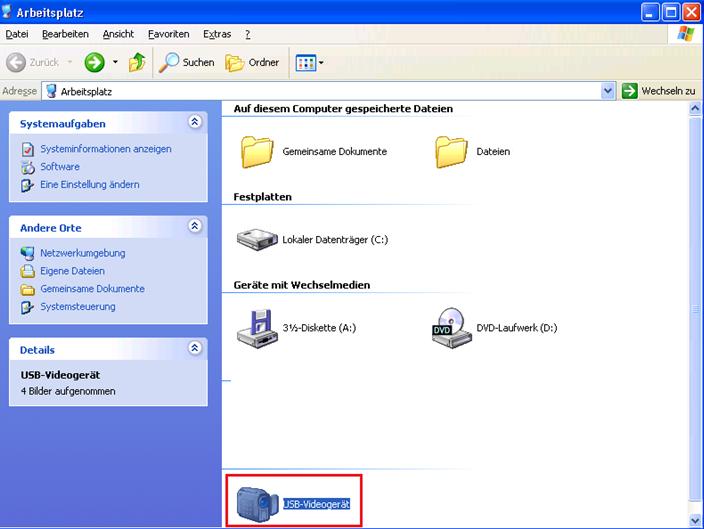Viewport: 704px width, 529px height.
Task: Click the Windows logo throbber
Action: point(686,34)
